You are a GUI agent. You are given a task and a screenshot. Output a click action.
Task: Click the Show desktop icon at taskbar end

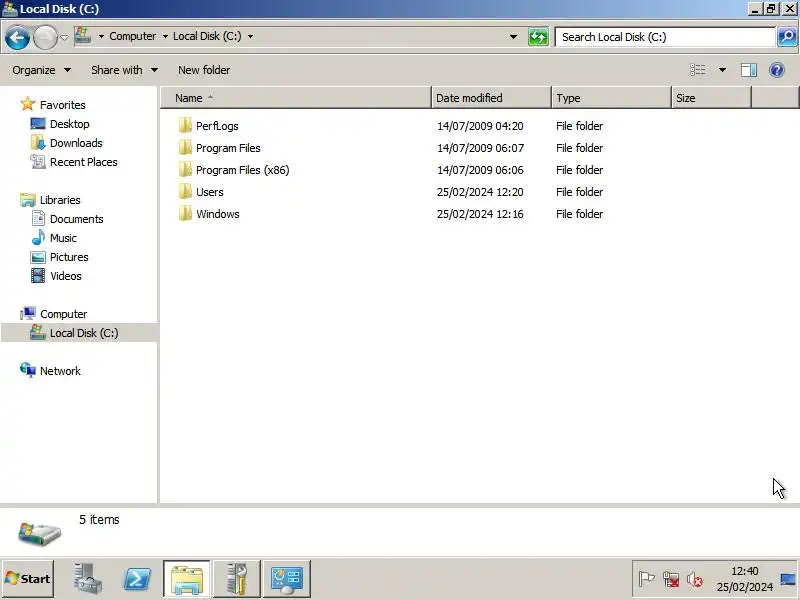[x=788, y=579]
